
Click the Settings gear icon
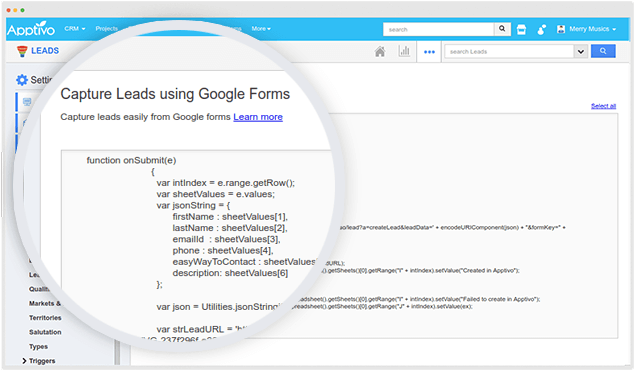tap(22, 80)
